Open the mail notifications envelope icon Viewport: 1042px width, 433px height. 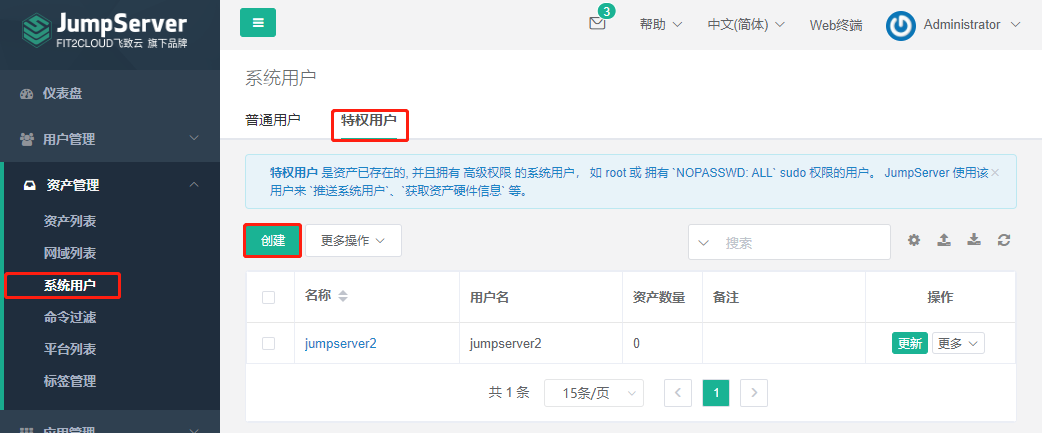(597, 23)
